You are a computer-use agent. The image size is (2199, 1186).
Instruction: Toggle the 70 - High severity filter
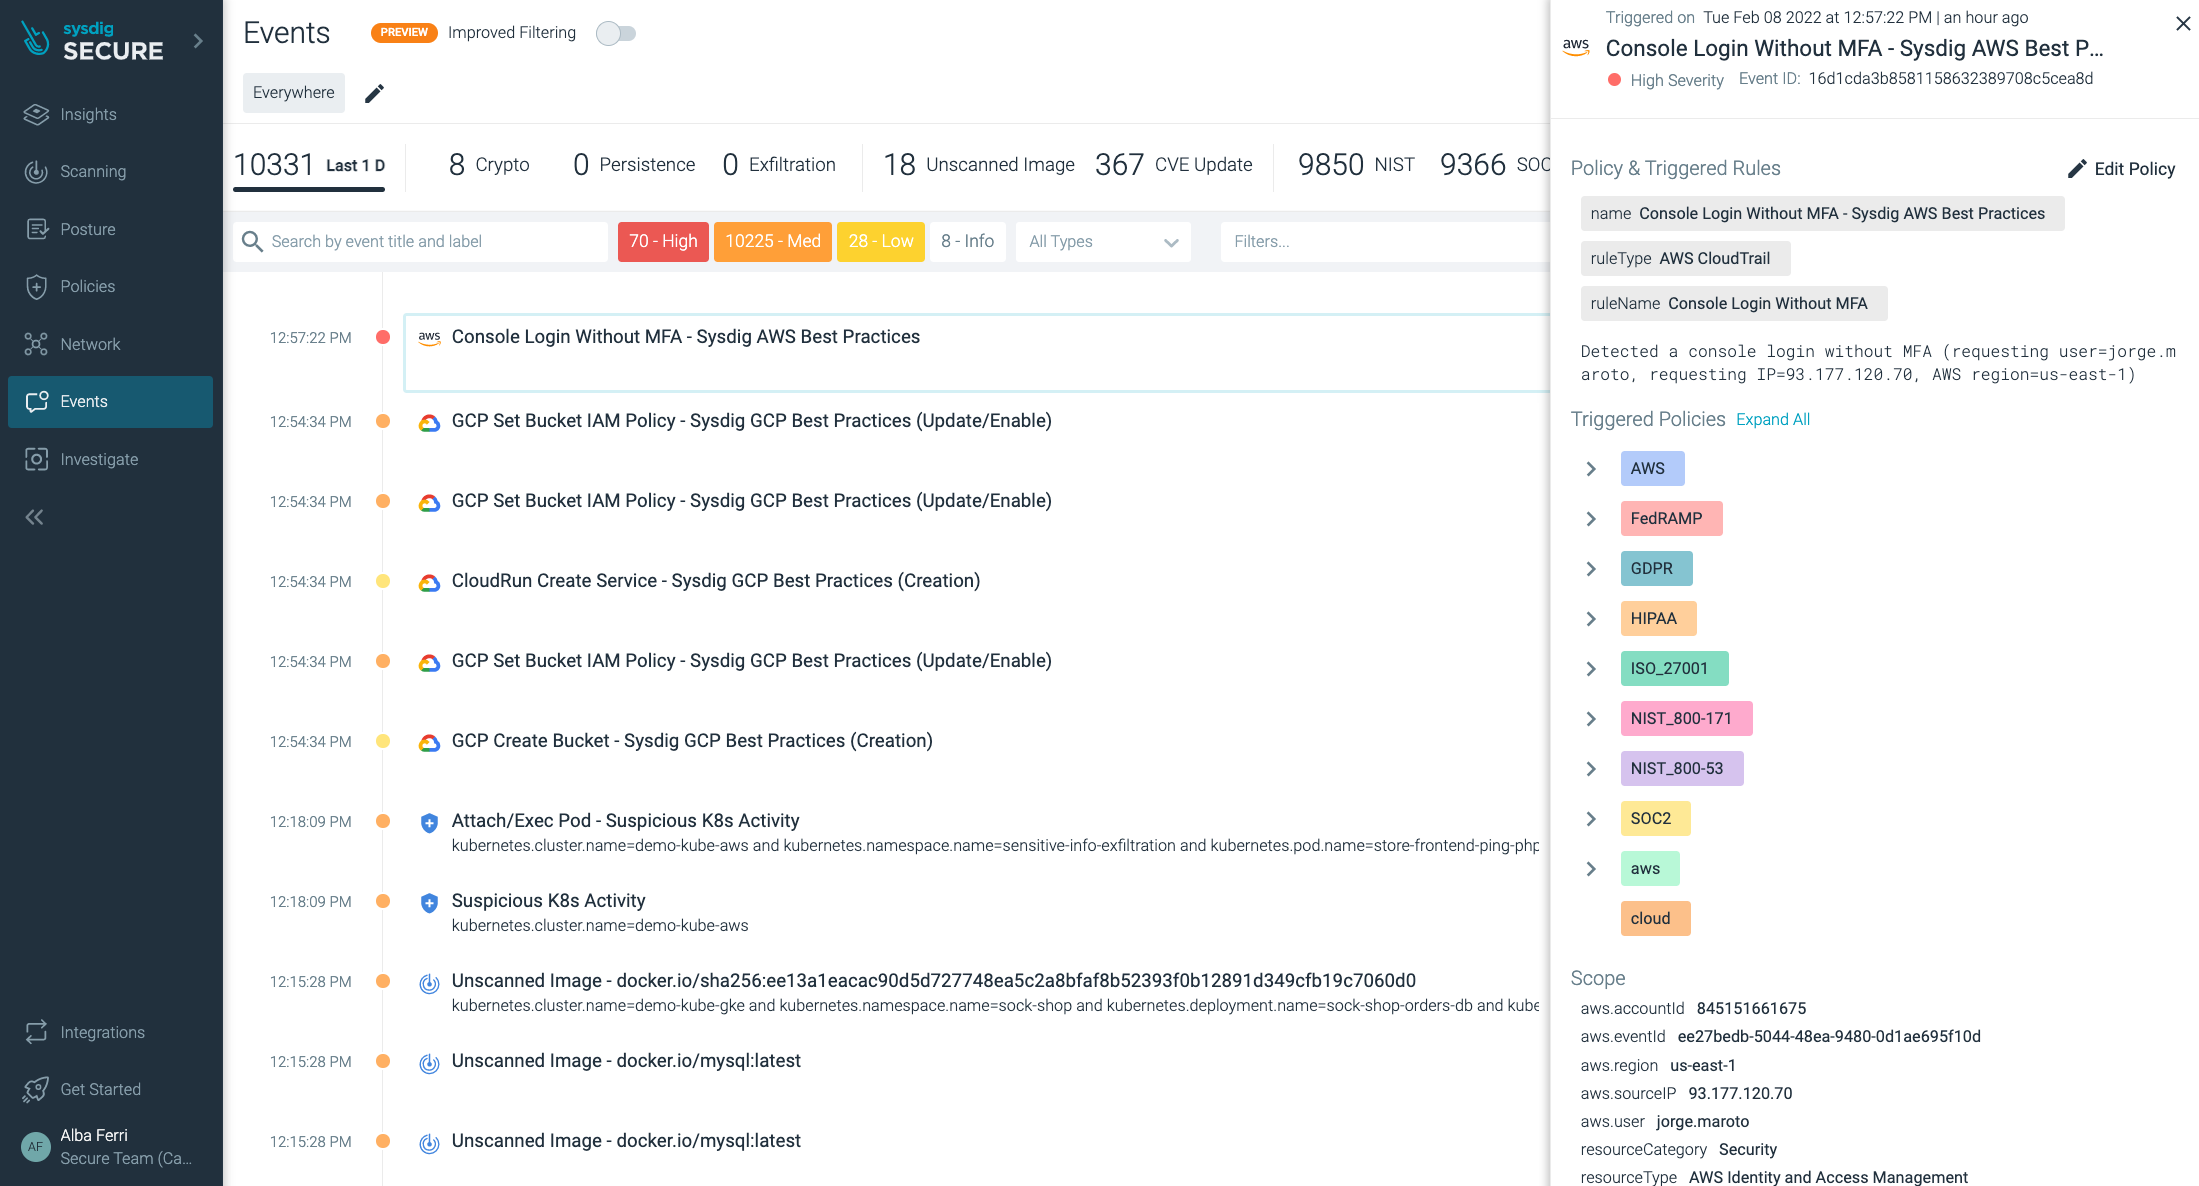pos(663,241)
